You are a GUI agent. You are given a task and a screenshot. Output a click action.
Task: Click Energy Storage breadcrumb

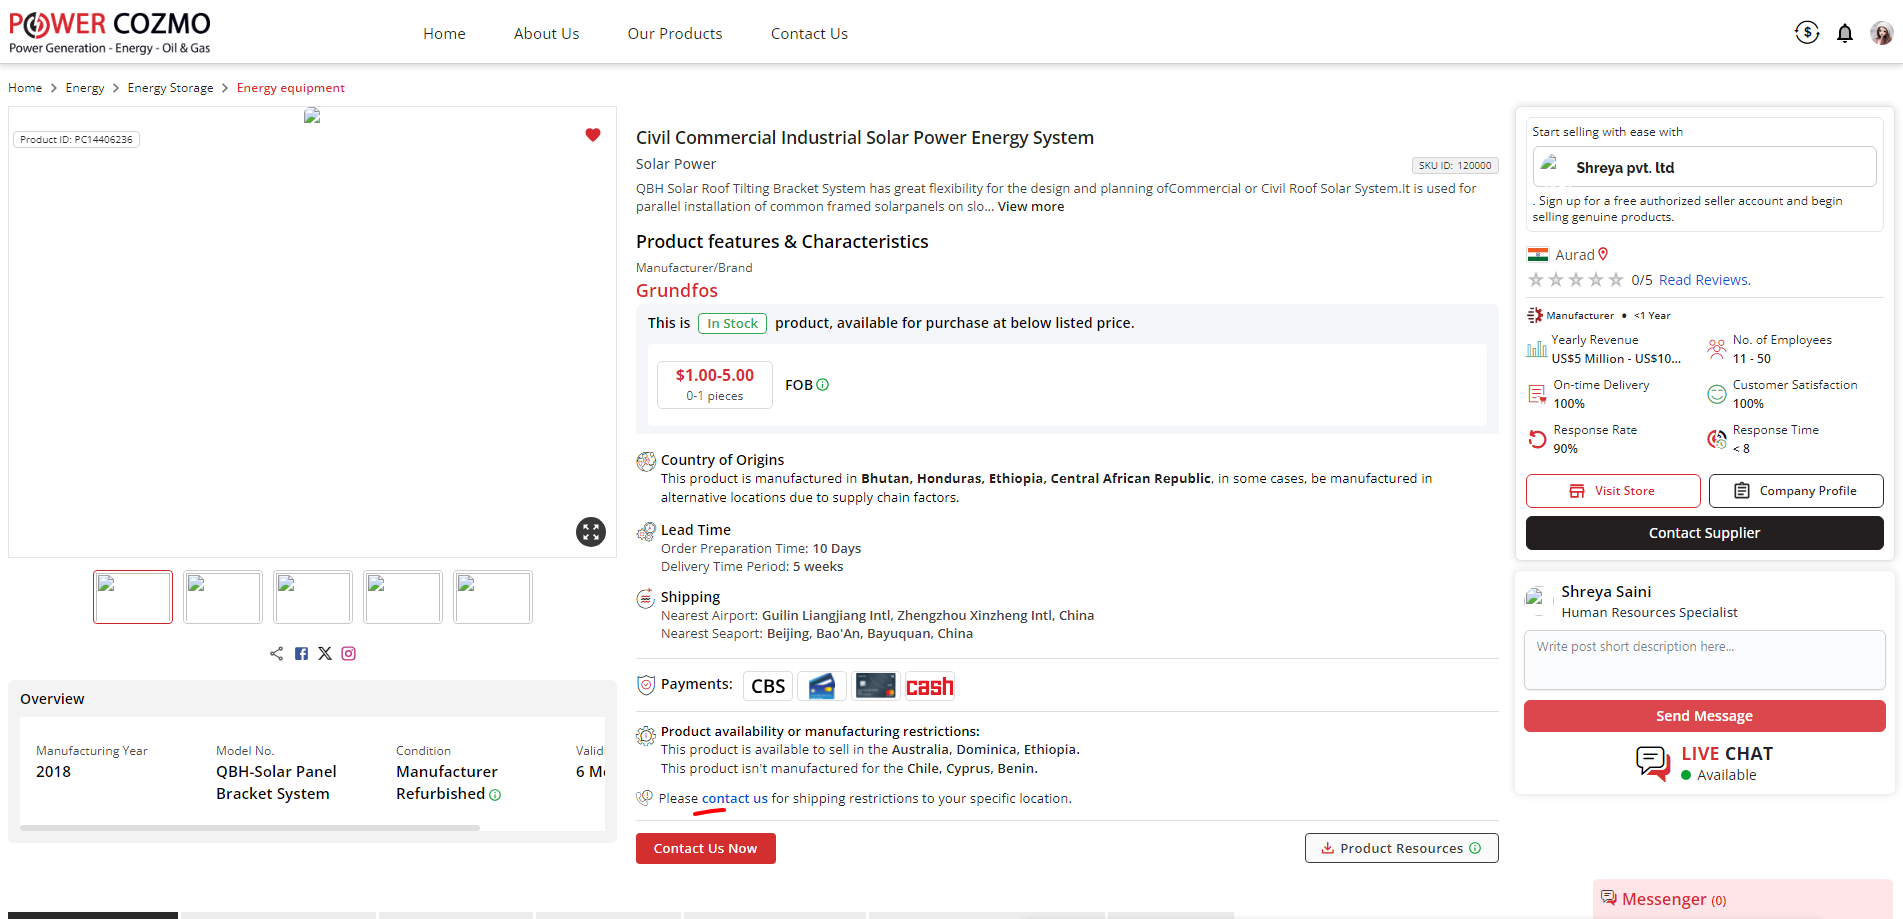pos(170,88)
